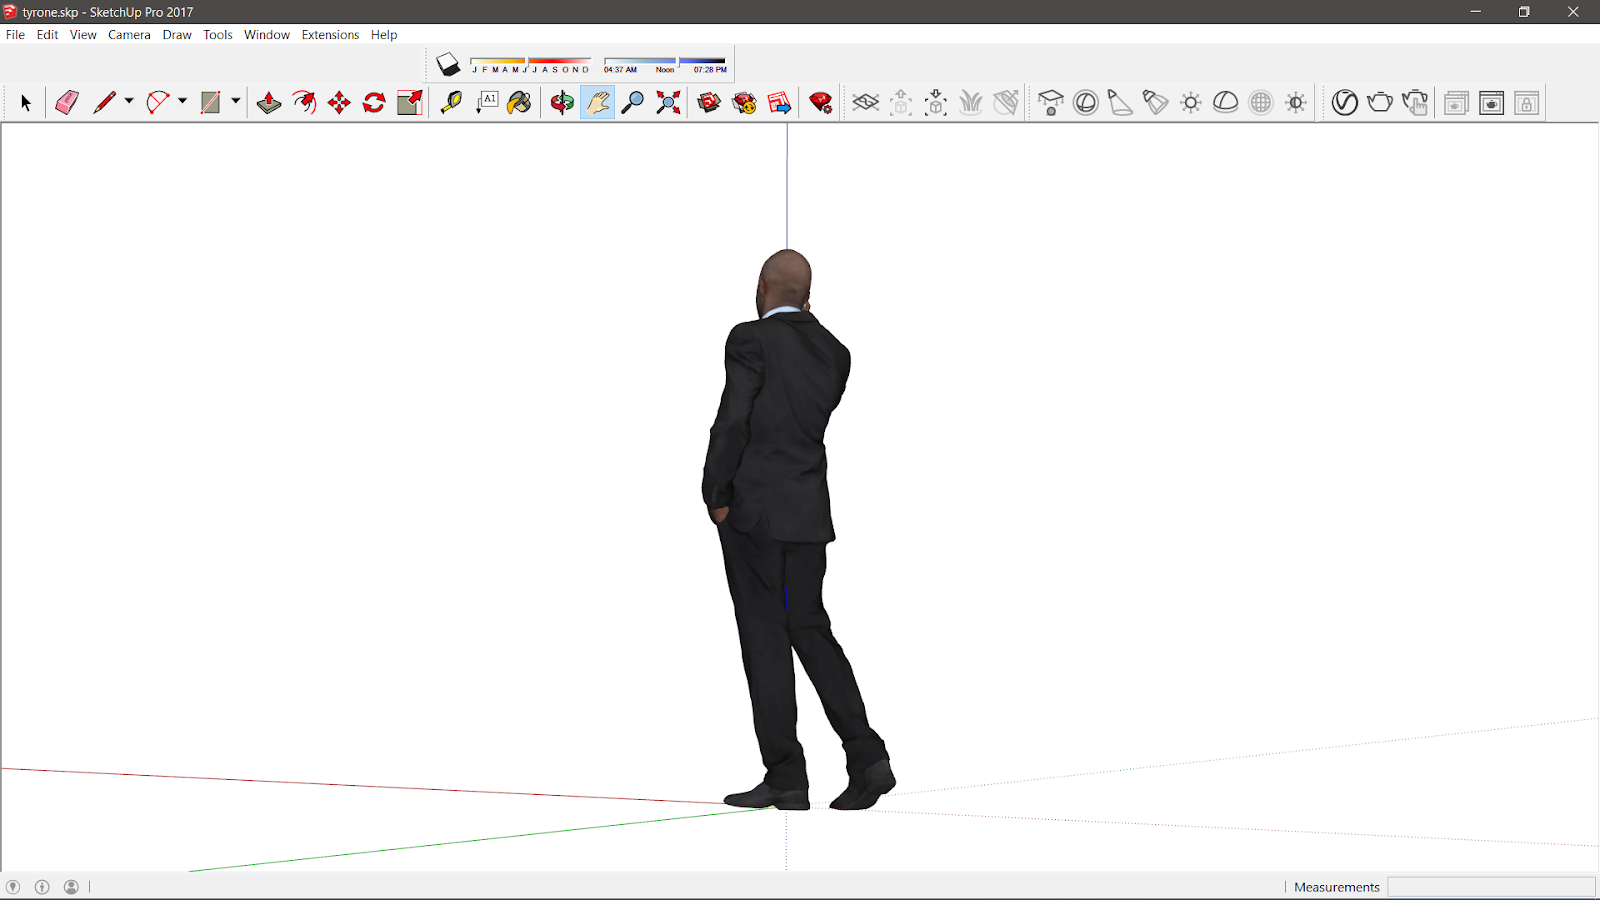Screen dimensions: 1600x900
Task: Select the Eraser tool
Action: point(66,103)
